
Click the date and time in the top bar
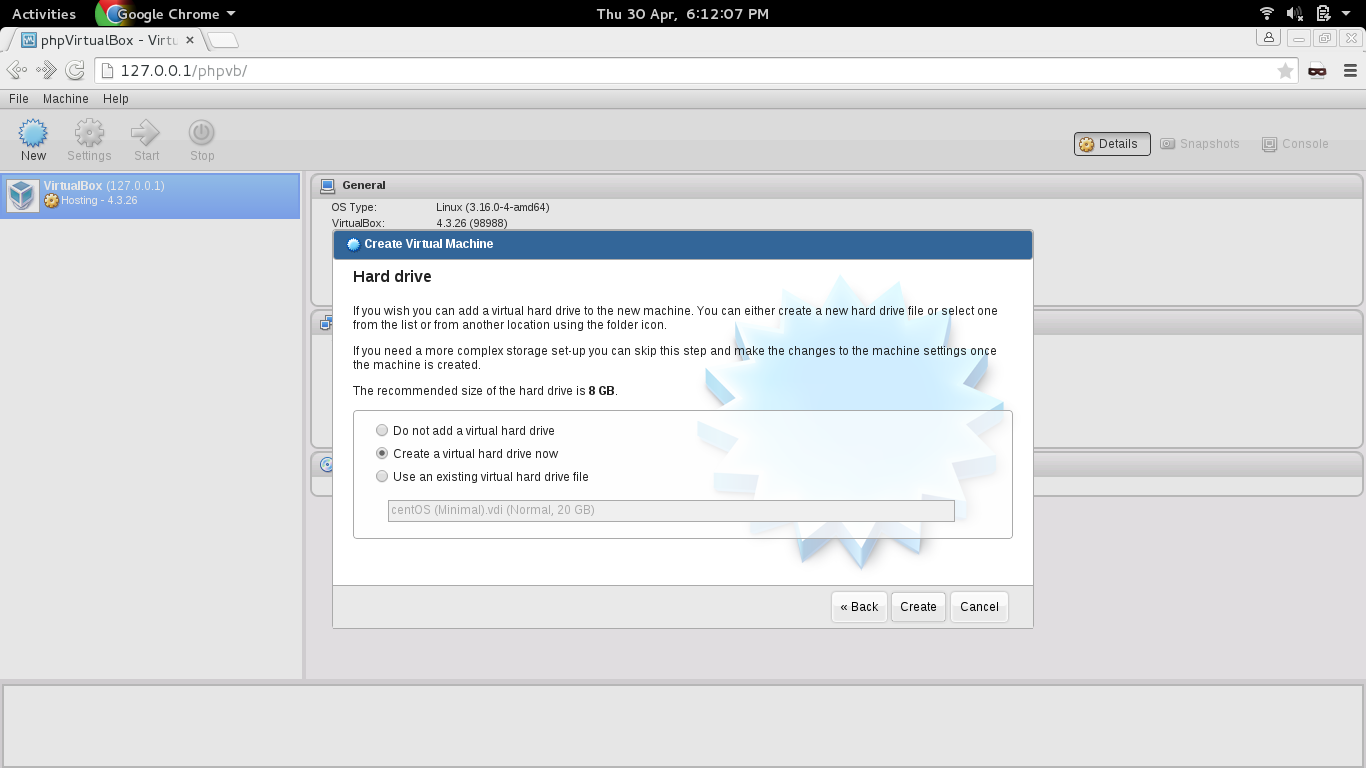683,14
